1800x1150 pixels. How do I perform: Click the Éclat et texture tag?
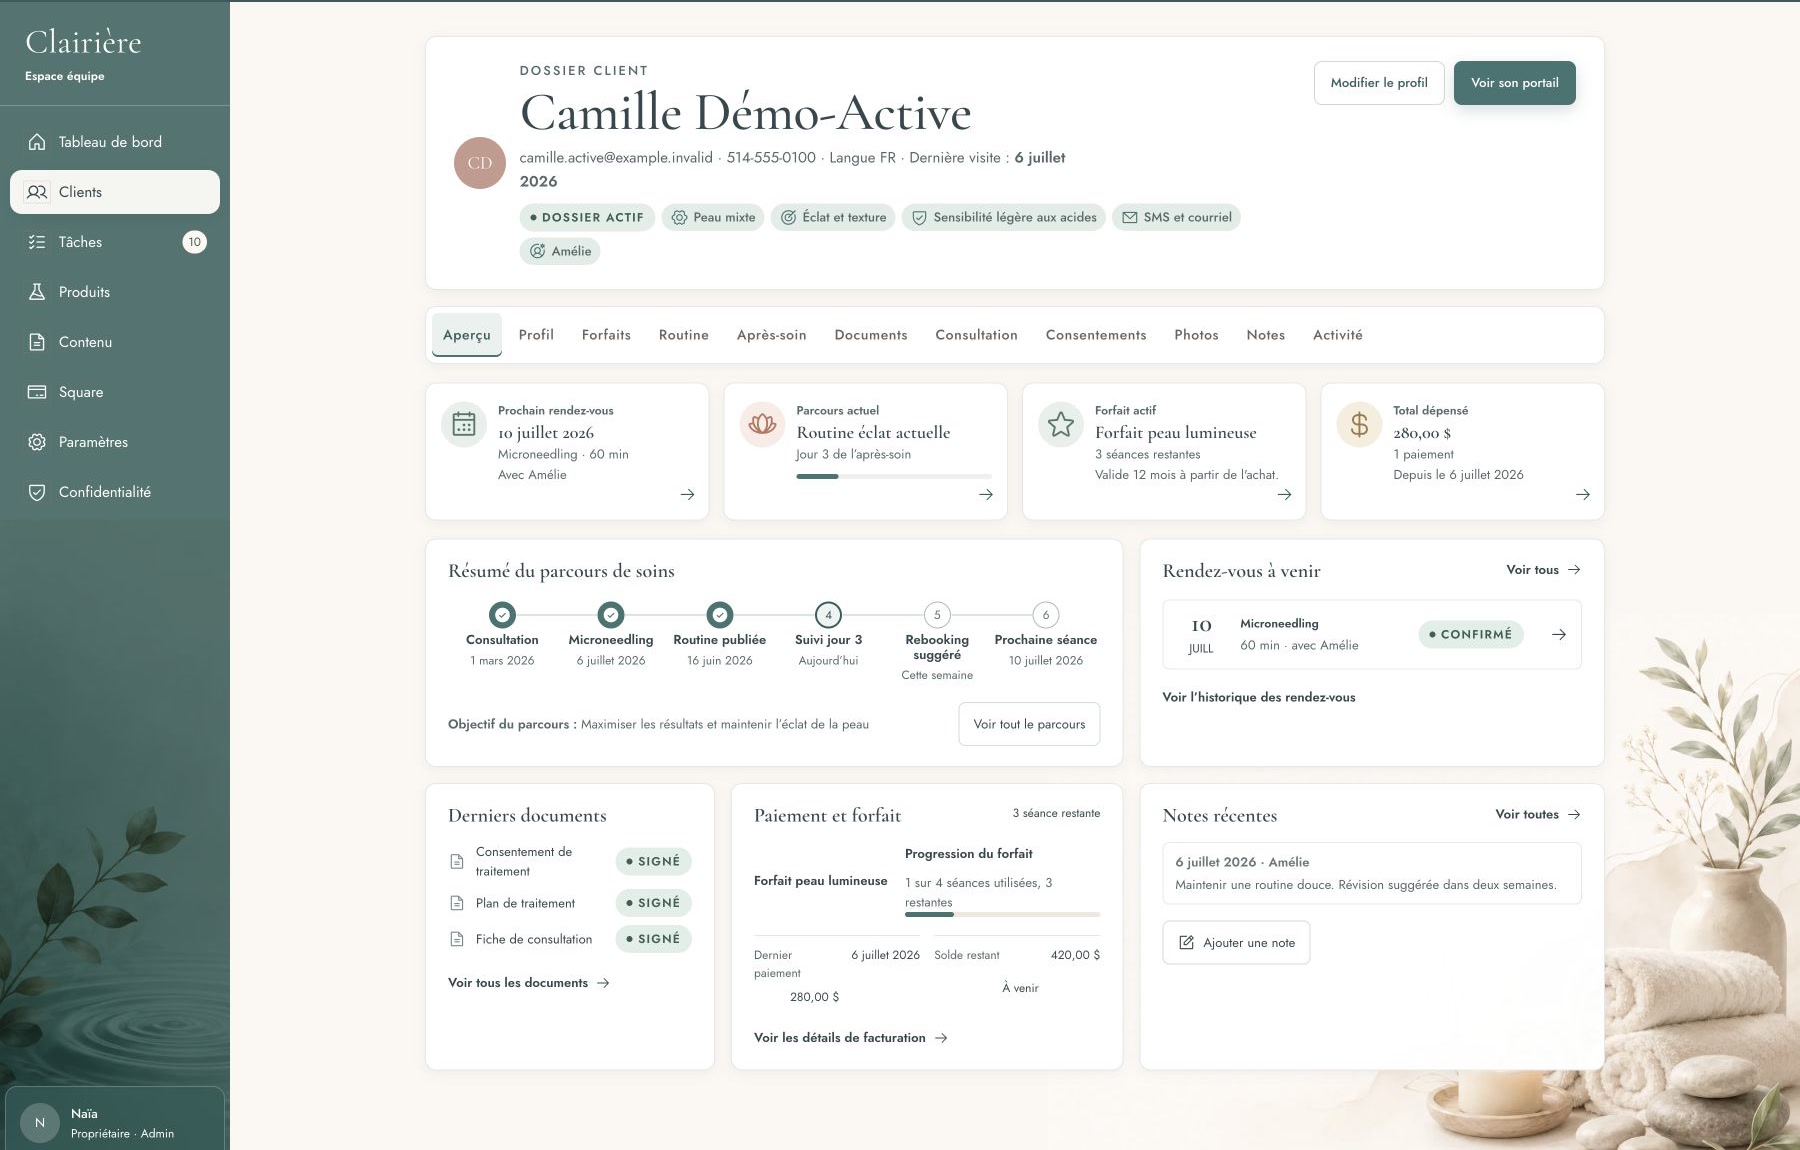pyautogui.click(x=834, y=217)
